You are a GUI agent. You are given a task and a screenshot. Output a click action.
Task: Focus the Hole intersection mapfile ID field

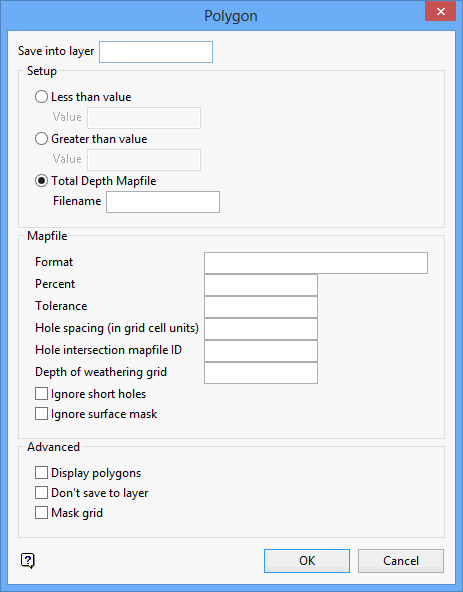261,351
